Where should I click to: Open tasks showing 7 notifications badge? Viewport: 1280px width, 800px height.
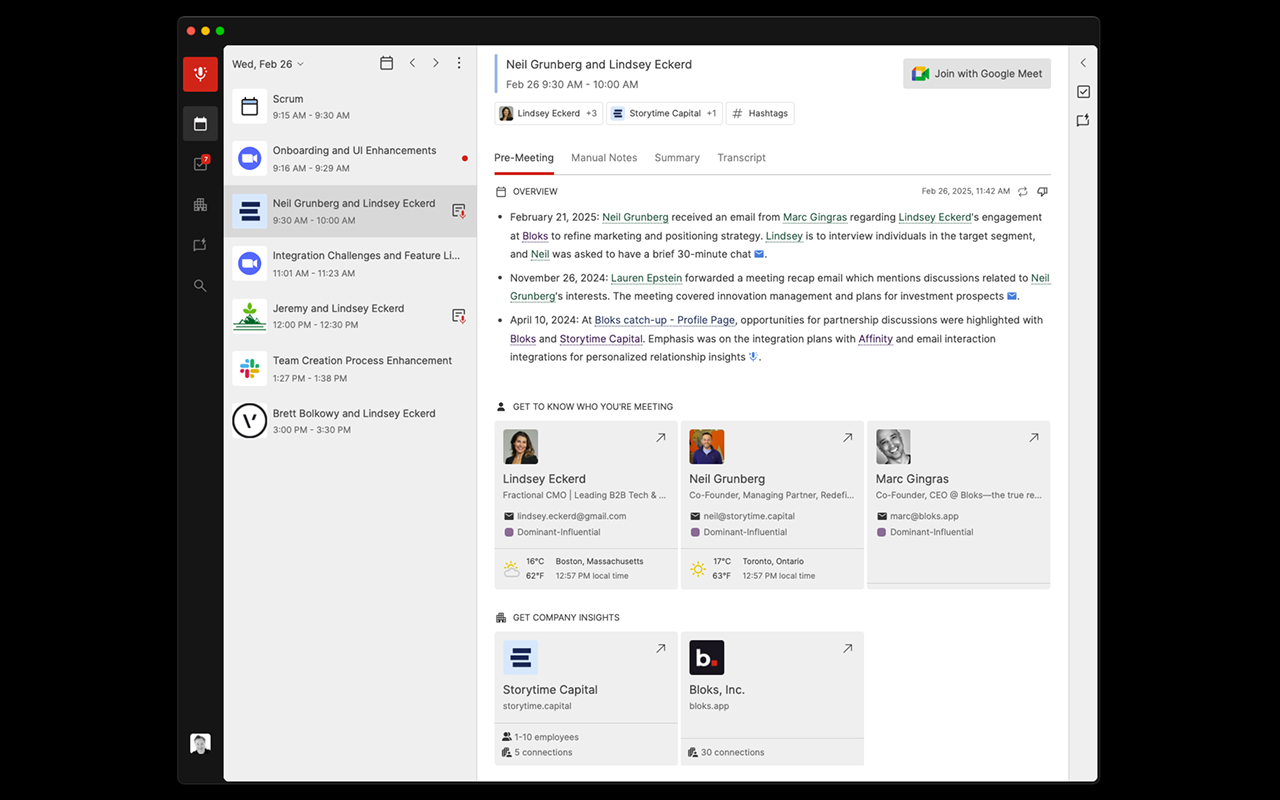pyautogui.click(x=200, y=163)
